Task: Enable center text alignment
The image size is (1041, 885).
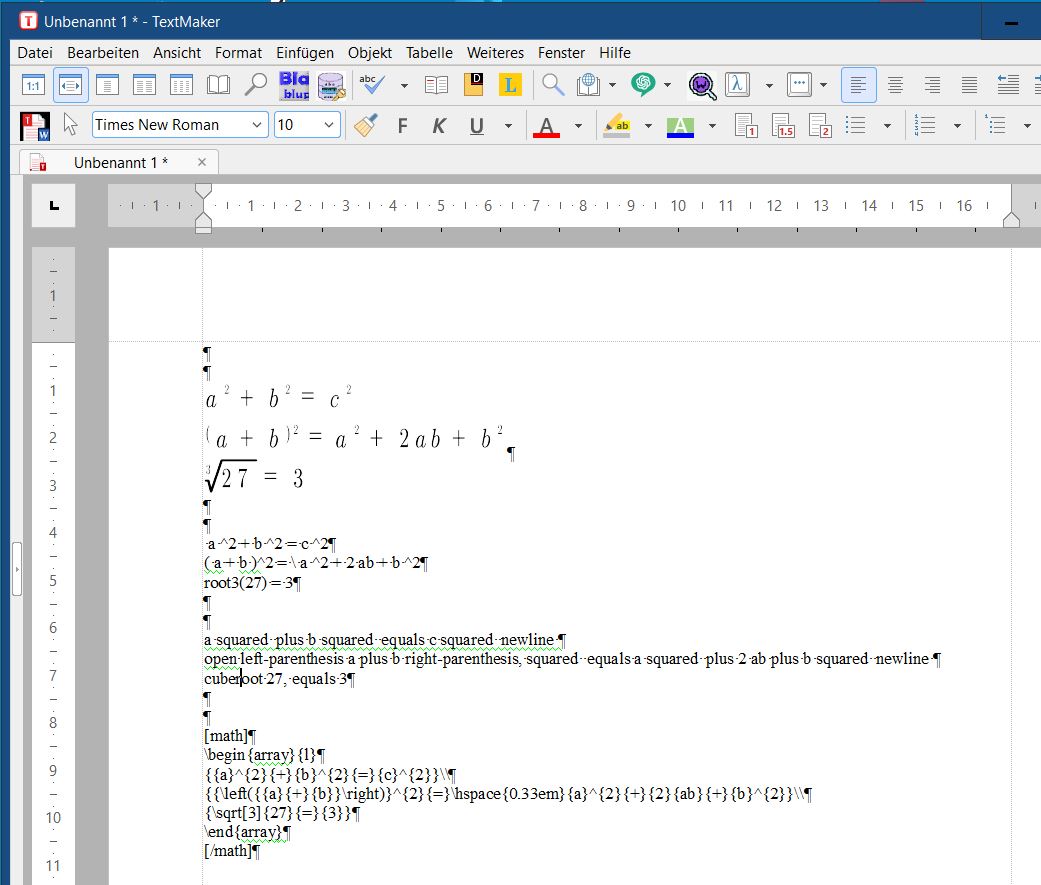Action: click(896, 86)
